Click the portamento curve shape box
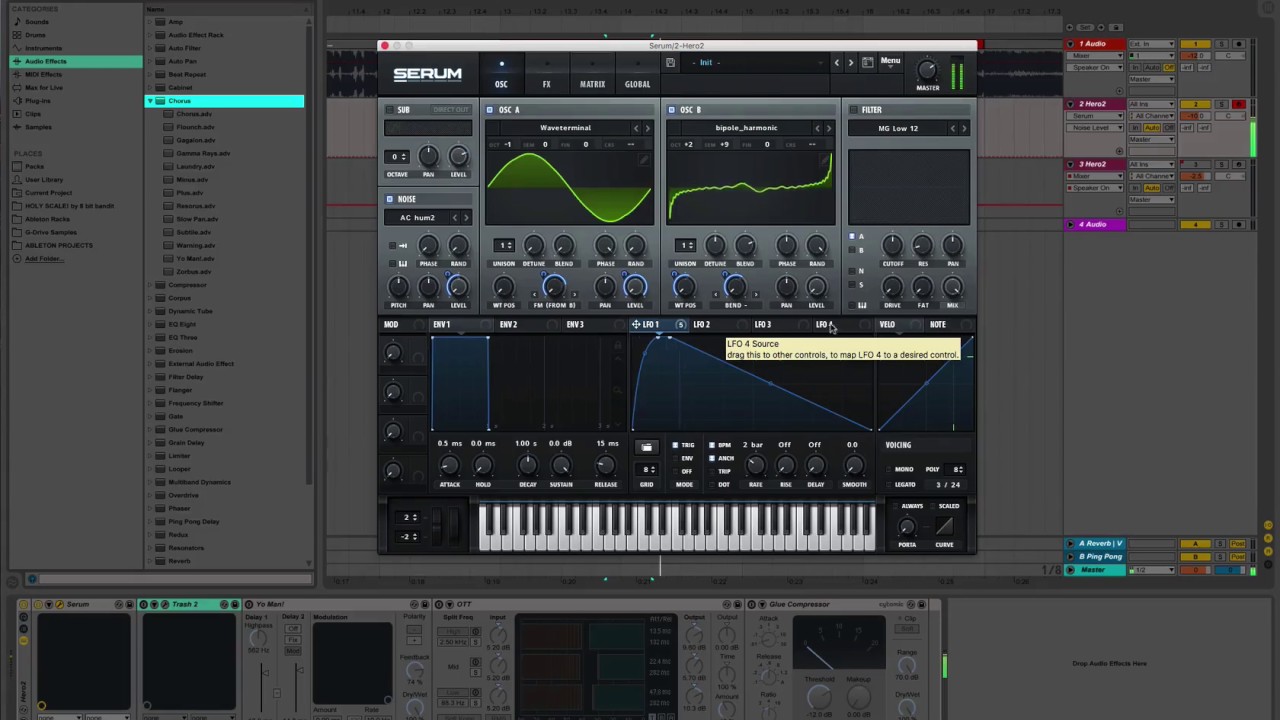The image size is (1280, 720). pos(944,525)
